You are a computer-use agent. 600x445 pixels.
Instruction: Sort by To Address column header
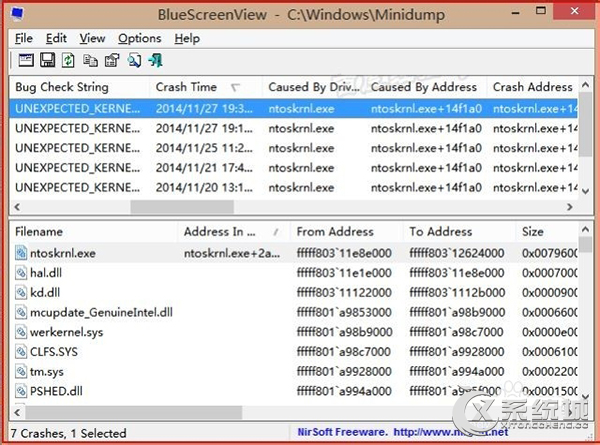[x=459, y=232]
